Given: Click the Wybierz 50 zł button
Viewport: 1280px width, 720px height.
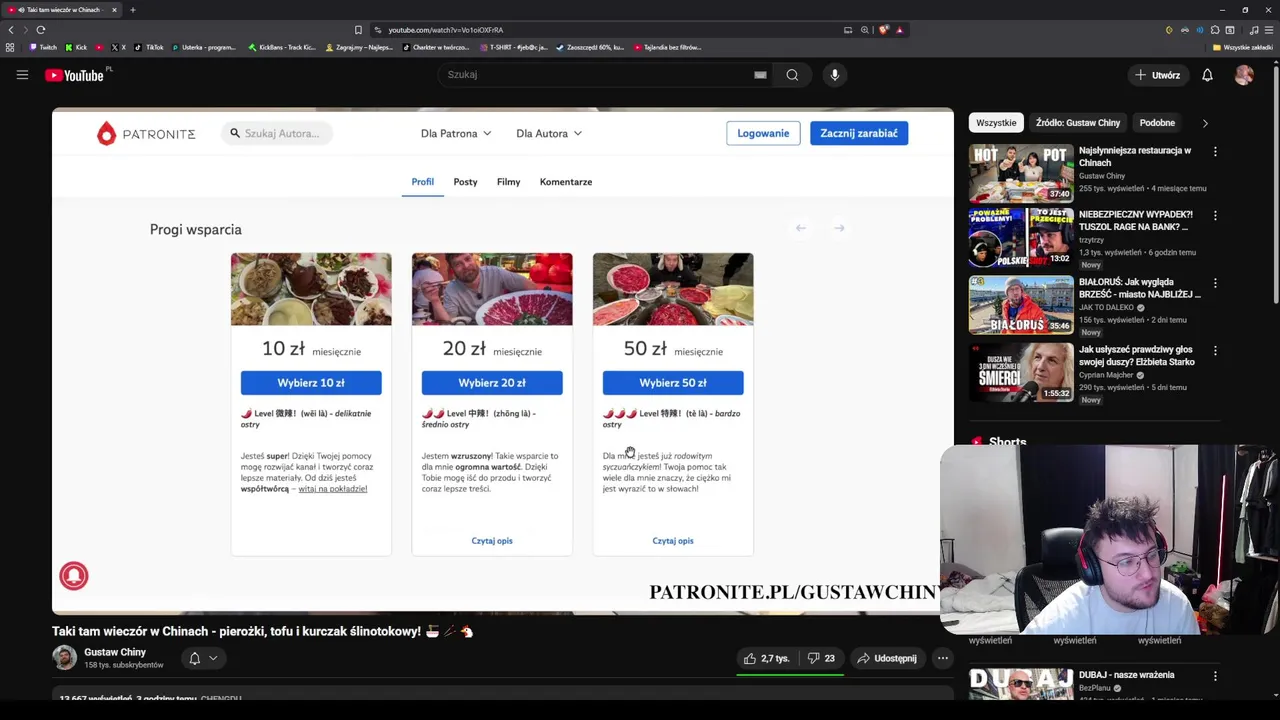Looking at the screenshot, I should (x=673, y=383).
